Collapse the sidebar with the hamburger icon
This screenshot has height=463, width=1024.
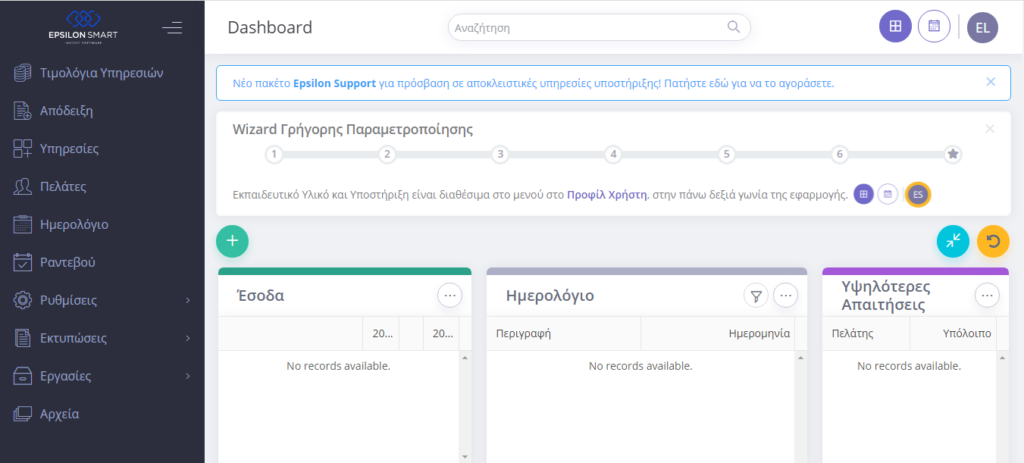[172, 27]
